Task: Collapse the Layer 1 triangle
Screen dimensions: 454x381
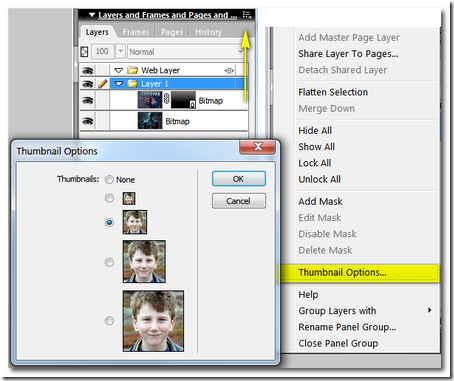Action: click(119, 84)
